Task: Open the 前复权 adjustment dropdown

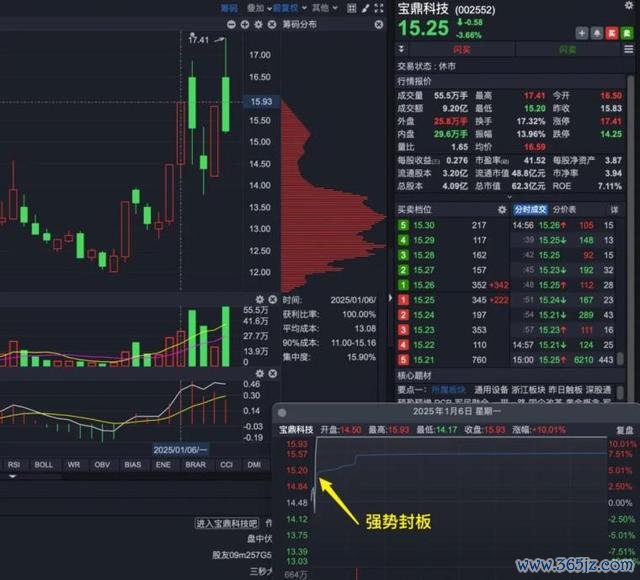Action: pyautogui.click(x=290, y=8)
